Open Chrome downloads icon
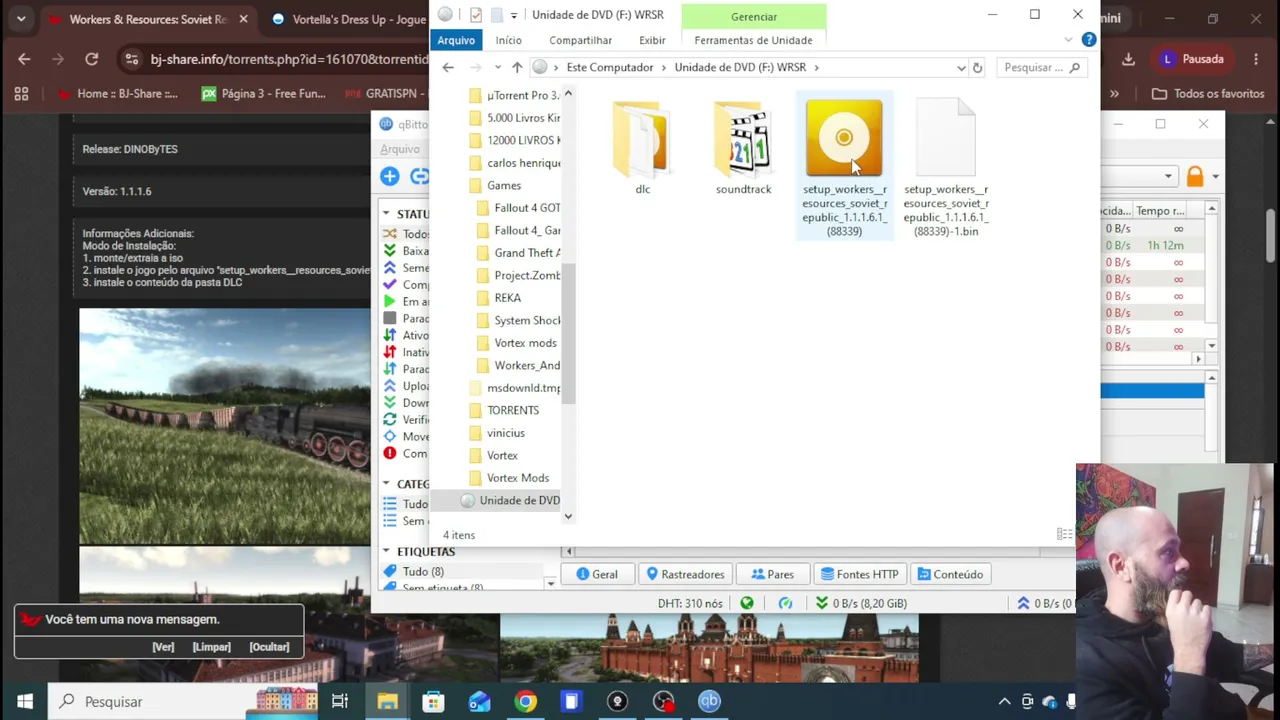Image resolution: width=1280 pixels, height=720 pixels. [x=1128, y=59]
